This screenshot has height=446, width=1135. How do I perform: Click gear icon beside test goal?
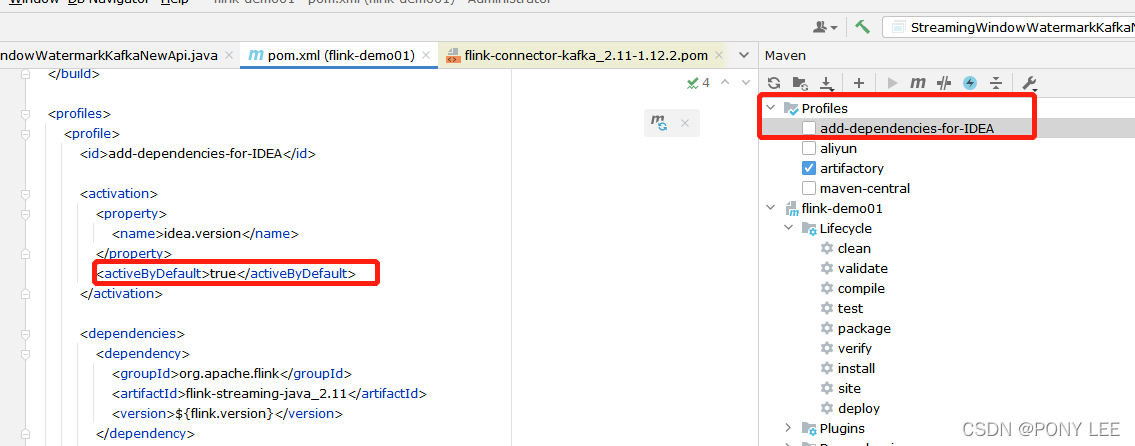click(x=827, y=308)
